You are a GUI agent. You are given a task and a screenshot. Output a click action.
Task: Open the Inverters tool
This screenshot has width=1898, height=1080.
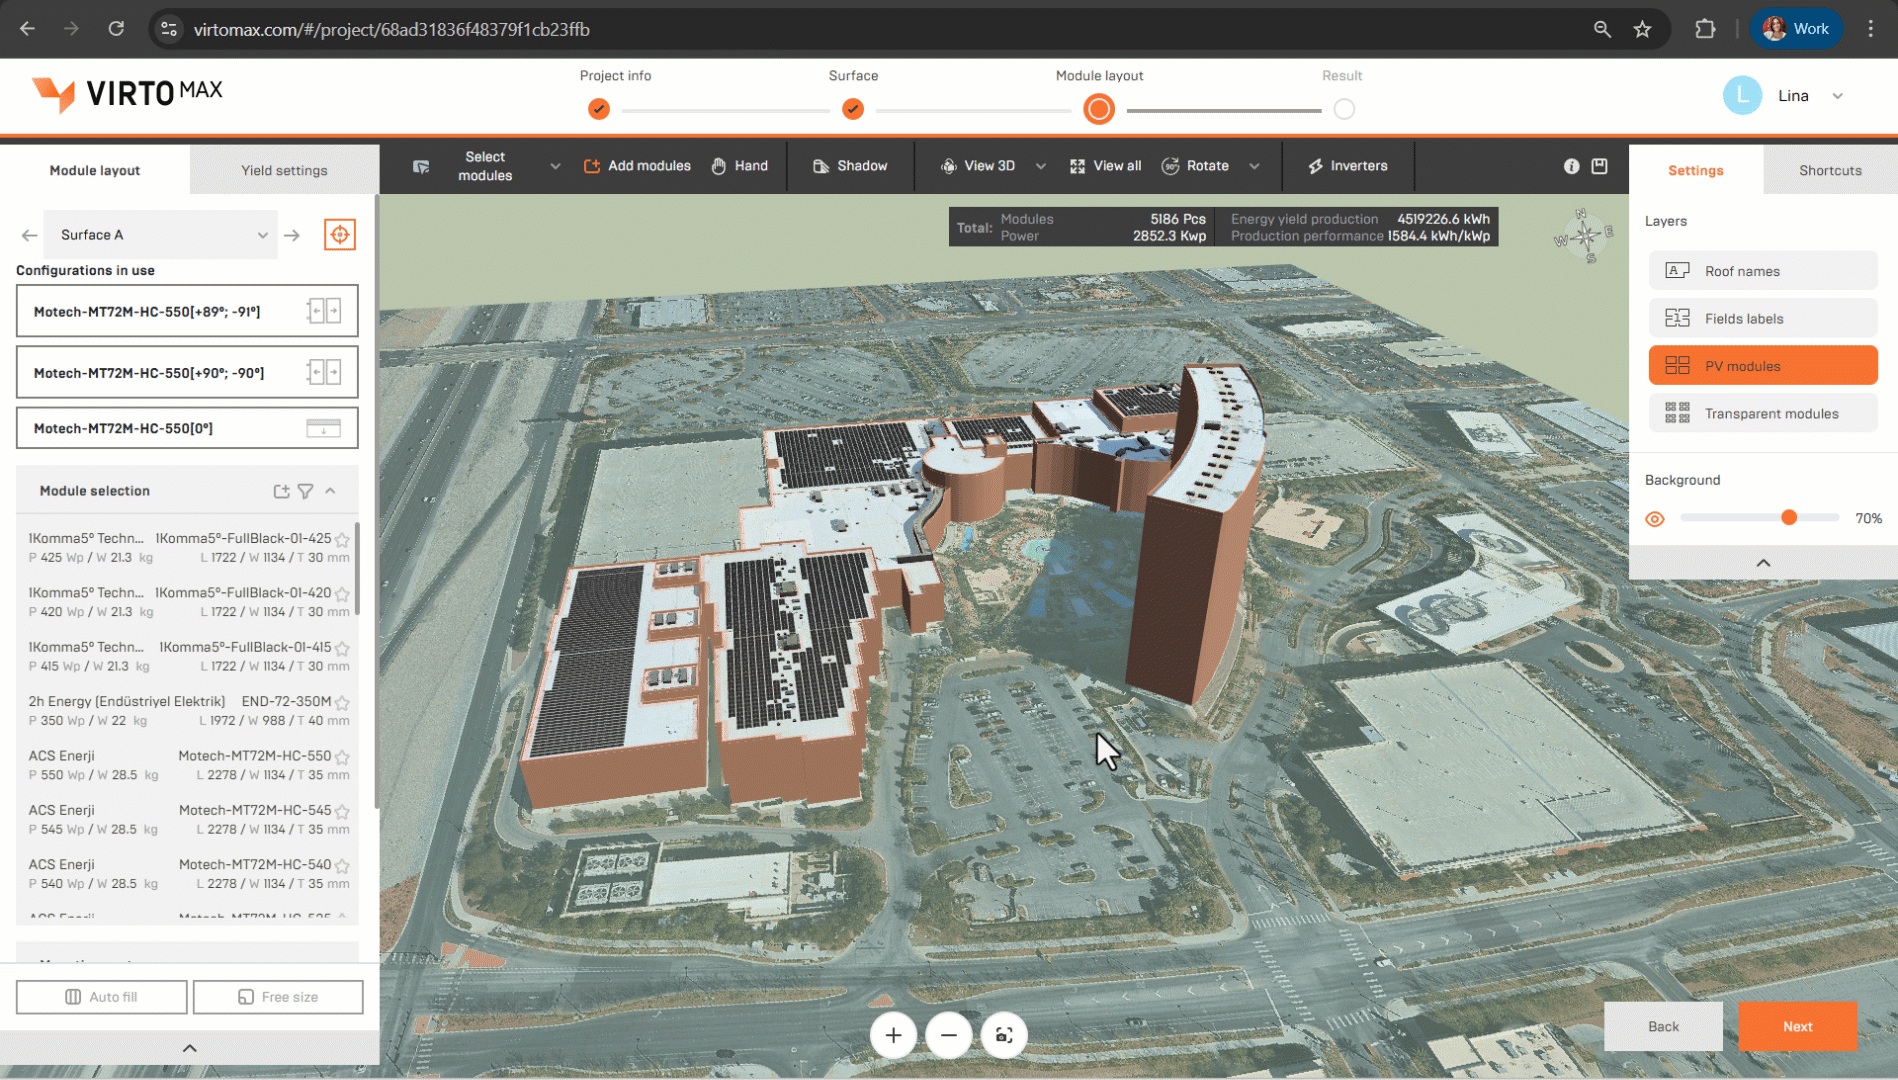coord(1347,166)
